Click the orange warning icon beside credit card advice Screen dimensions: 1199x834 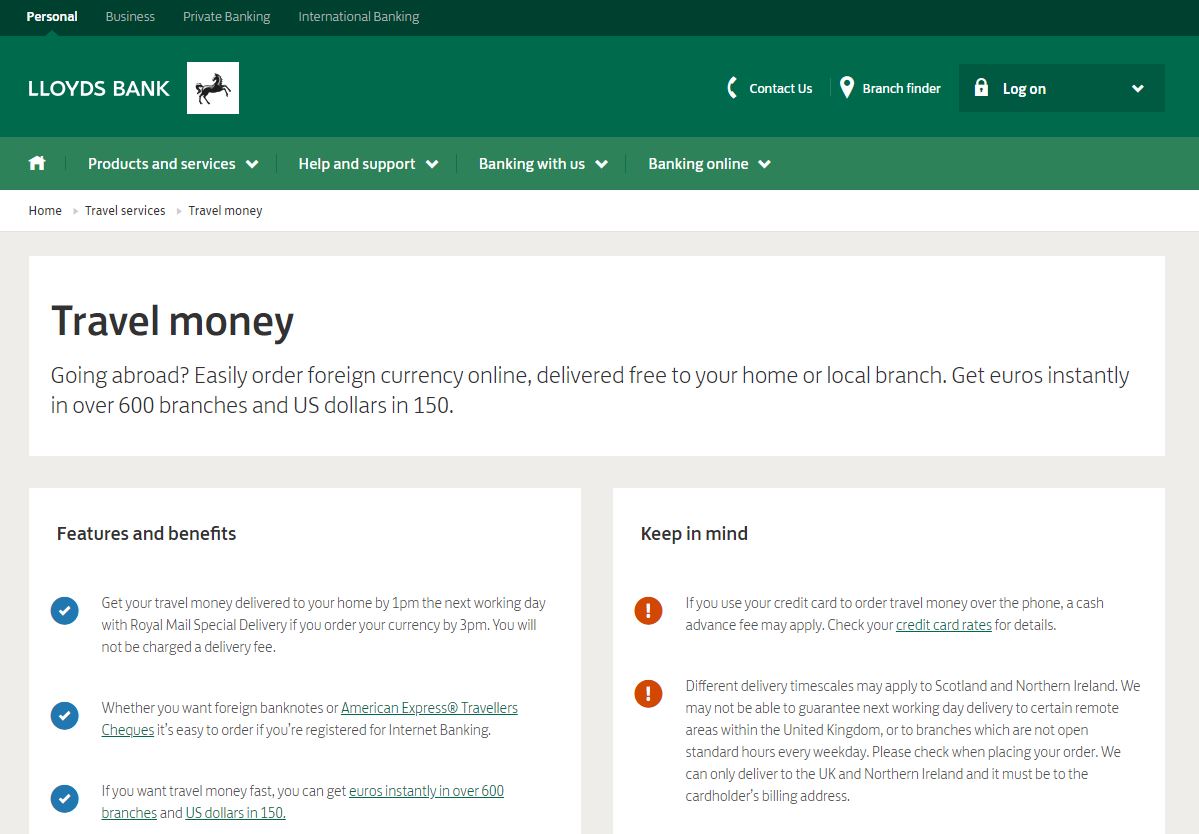click(648, 610)
